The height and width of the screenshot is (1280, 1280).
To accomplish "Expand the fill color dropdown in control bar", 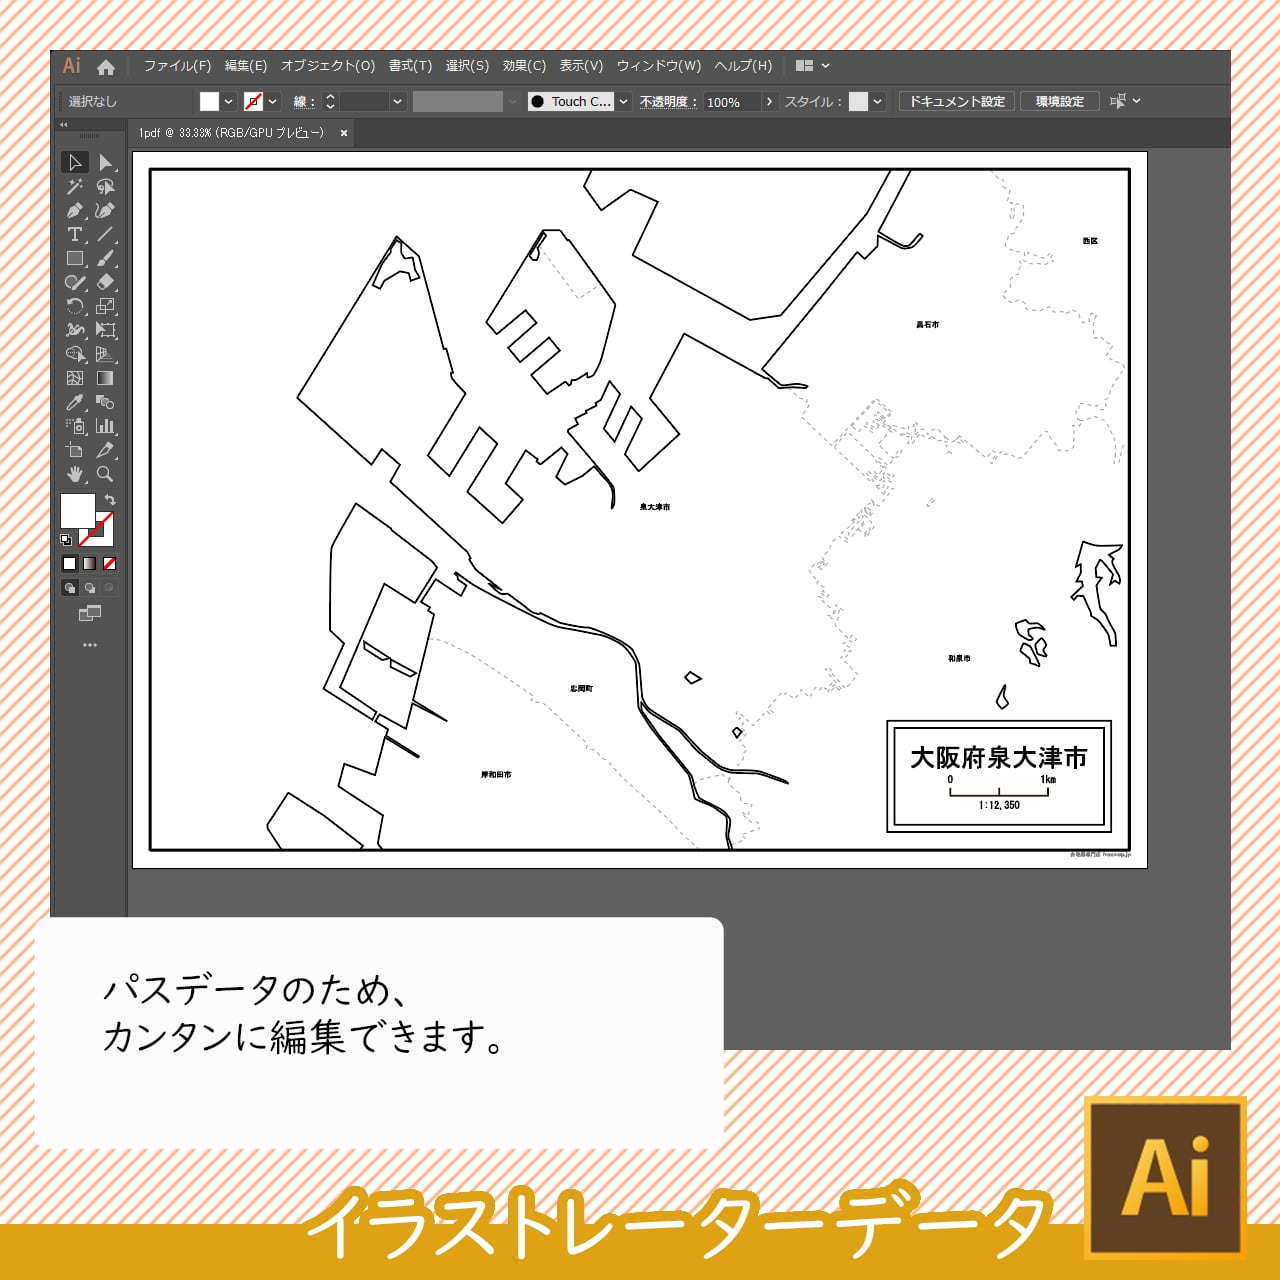I will tap(229, 101).
